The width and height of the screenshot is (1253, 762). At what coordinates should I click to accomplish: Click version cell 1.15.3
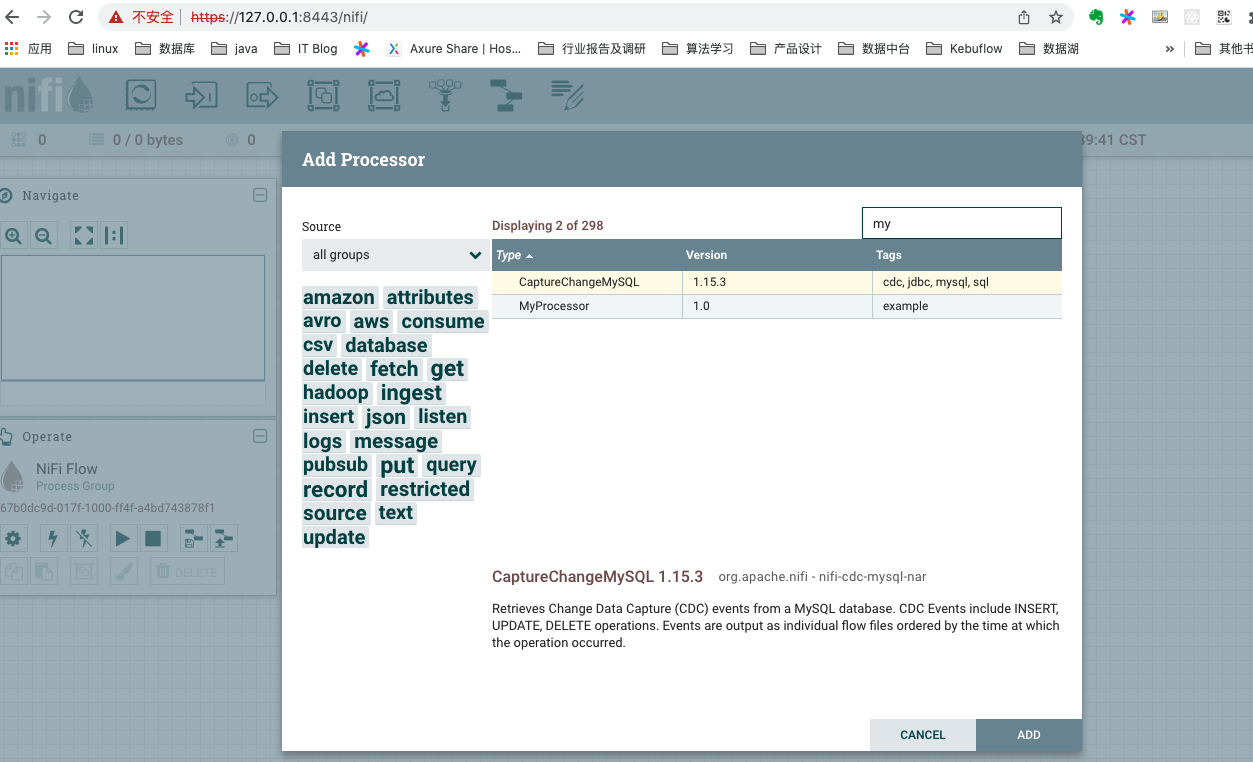click(776, 282)
